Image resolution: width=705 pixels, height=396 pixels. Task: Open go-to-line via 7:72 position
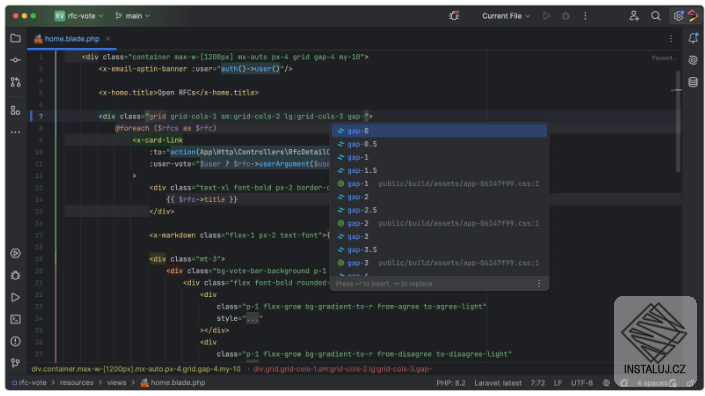pos(537,383)
